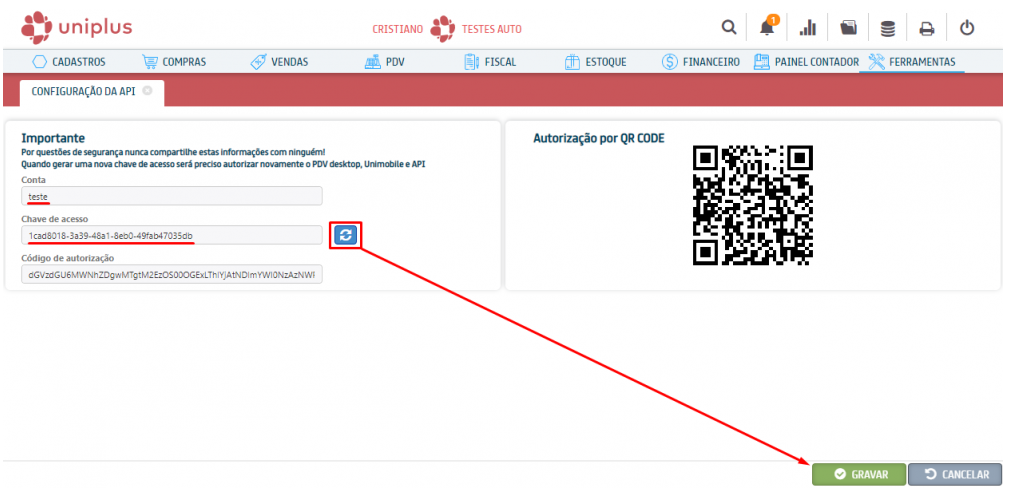1019x489 pixels.
Task: Close the Configuração da API tab
Action: click(x=148, y=90)
